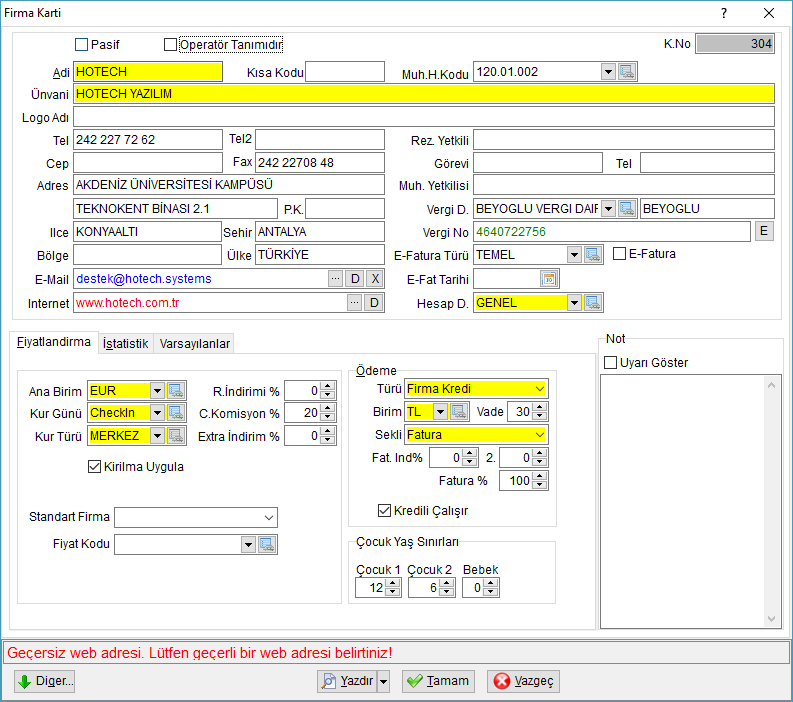Click the Vade spinner arrows
Image resolution: width=793 pixels, height=702 pixels.
click(x=540, y=412)
